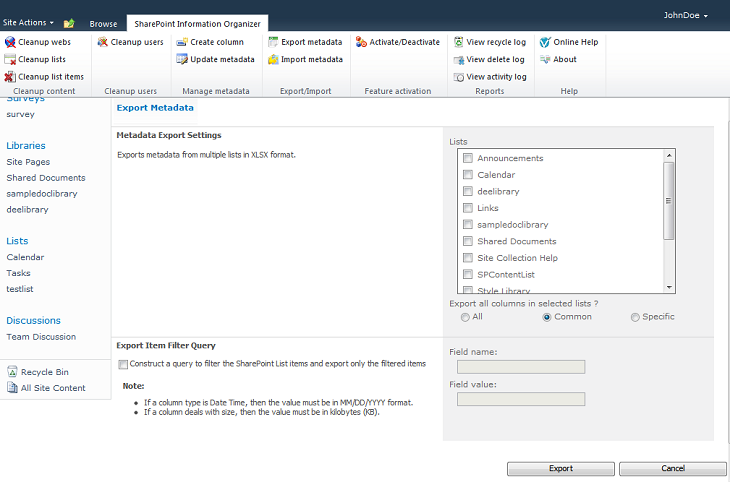
Task: Check the deelibrary list checkbox
Action: (468, 191)
